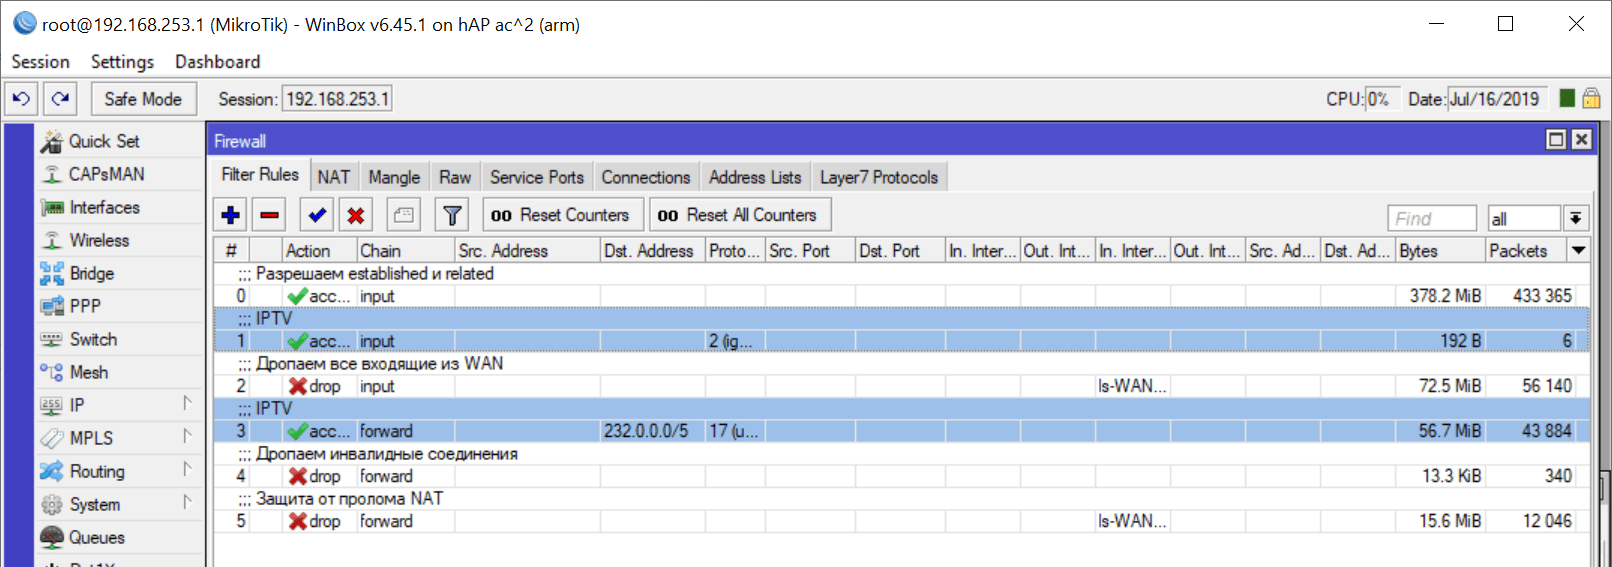
Task: Click the Reset All Counters button
Action: point(740,215)
